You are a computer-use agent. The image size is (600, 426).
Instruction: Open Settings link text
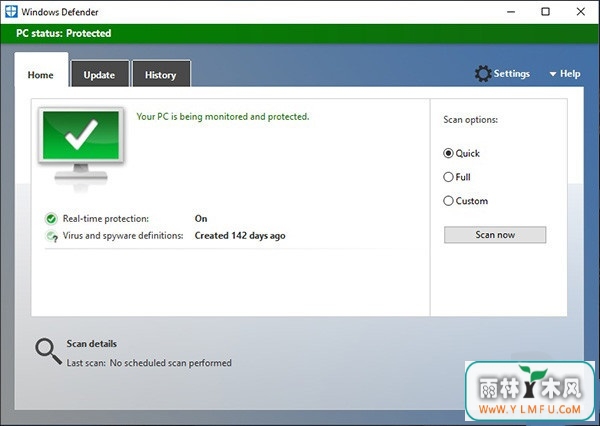[x=512, y=73]
